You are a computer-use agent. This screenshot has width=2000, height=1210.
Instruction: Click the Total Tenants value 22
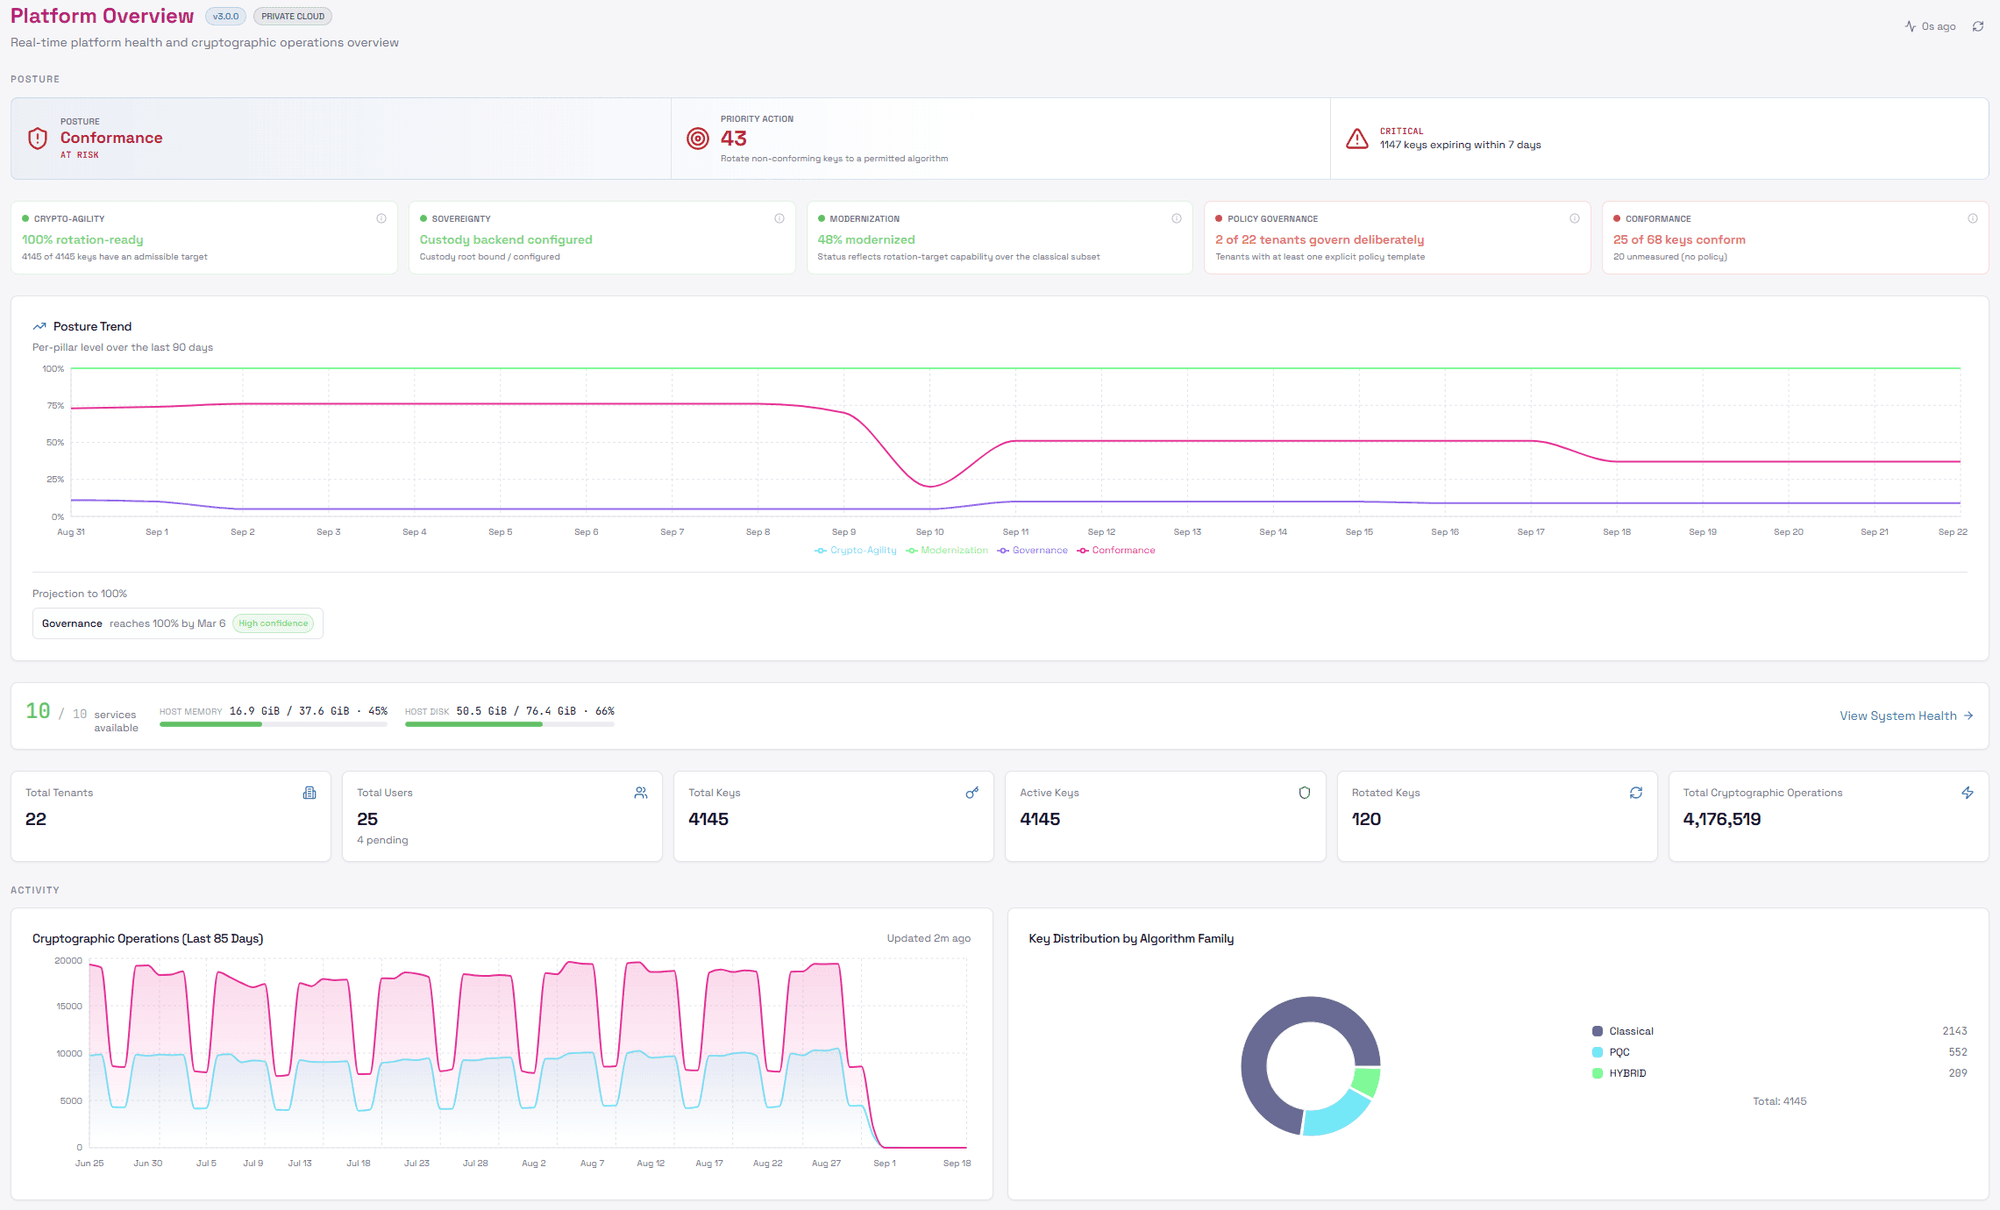point(36,820)
